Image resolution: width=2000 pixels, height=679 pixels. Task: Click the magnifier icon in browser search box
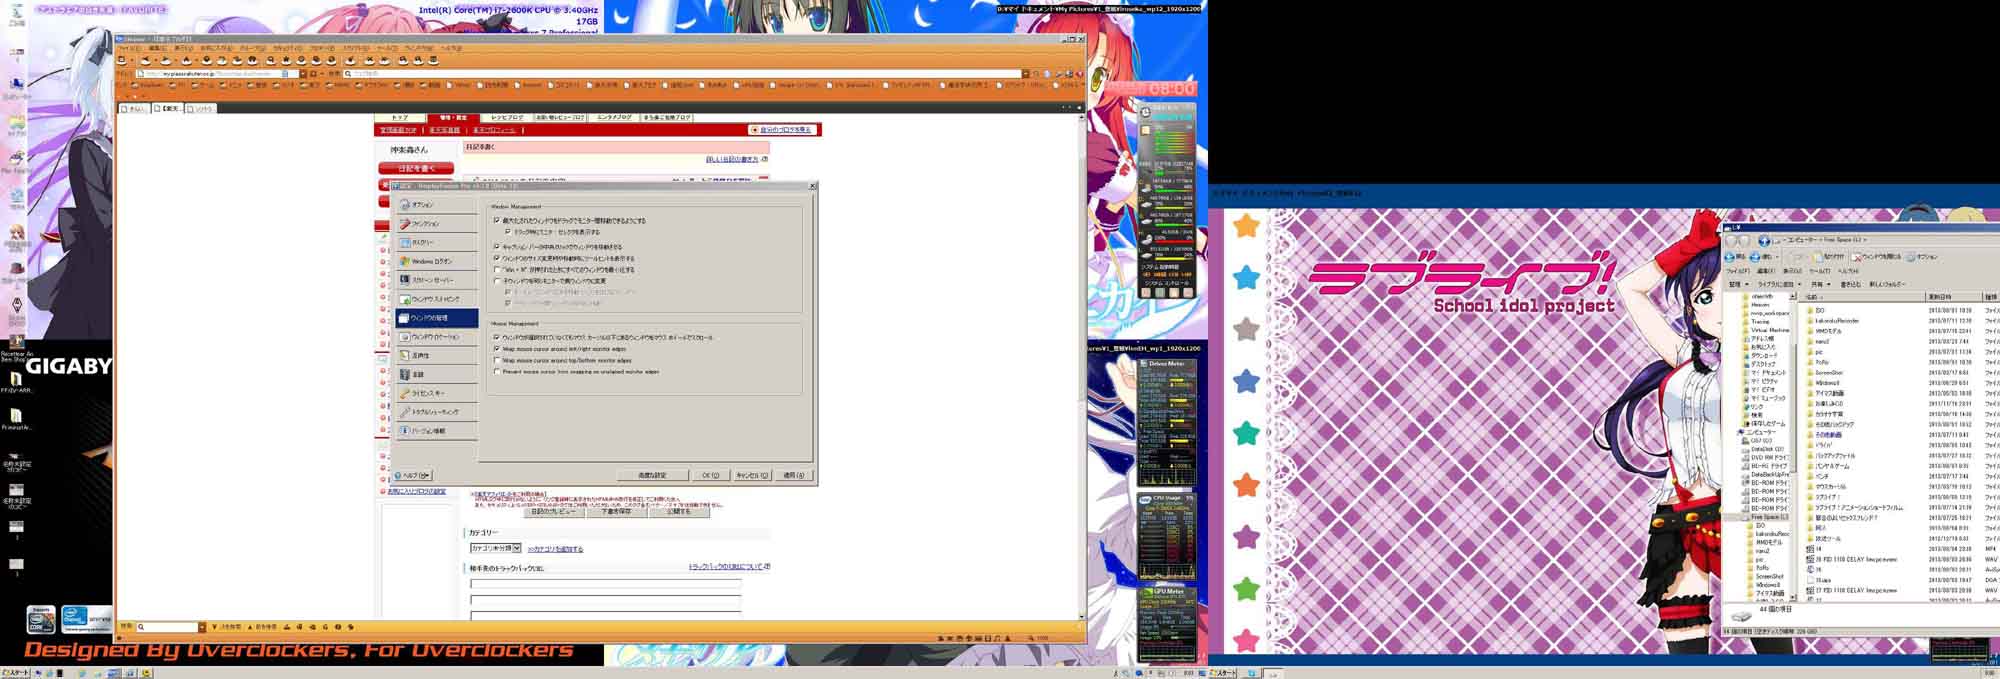(348, 74)
